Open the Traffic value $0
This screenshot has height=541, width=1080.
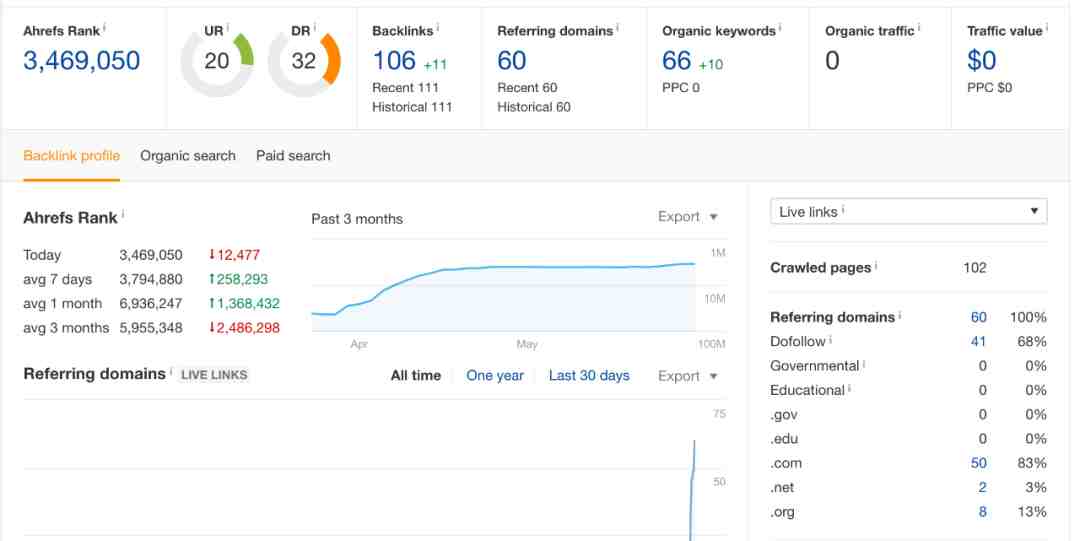[x=982, y=61]
